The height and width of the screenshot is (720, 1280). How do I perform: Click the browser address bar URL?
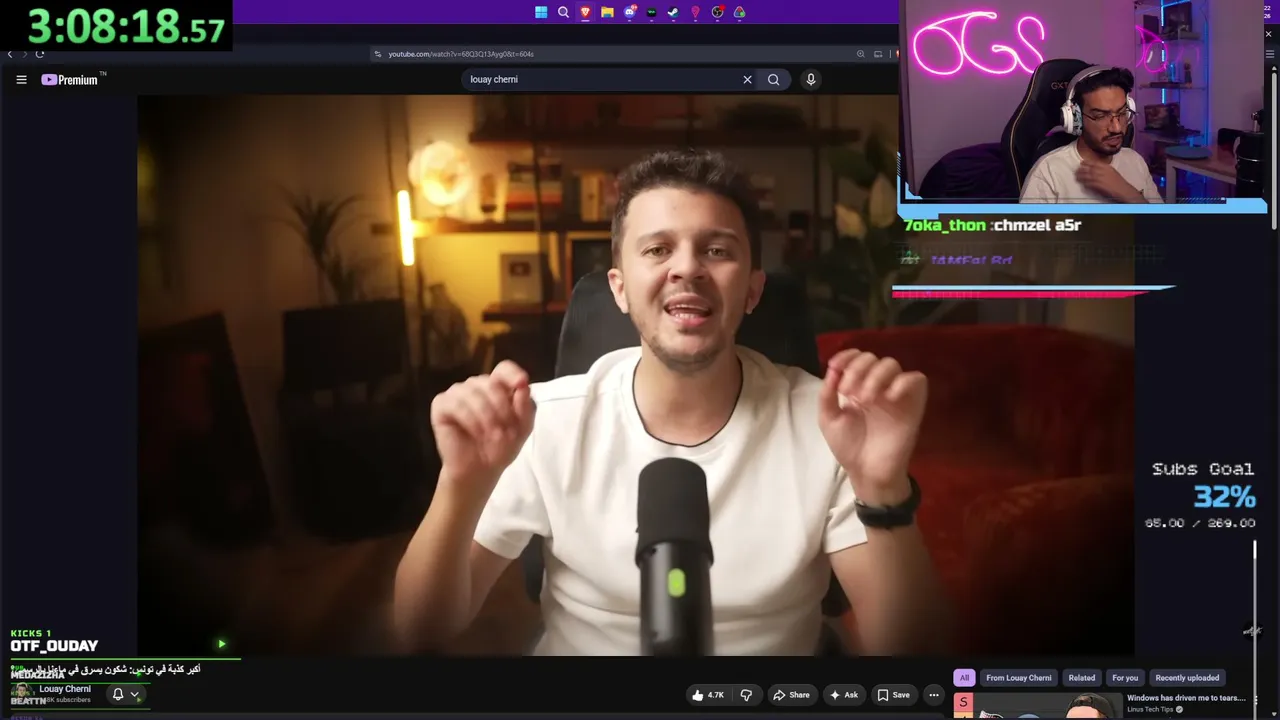(x=461, y=54)
